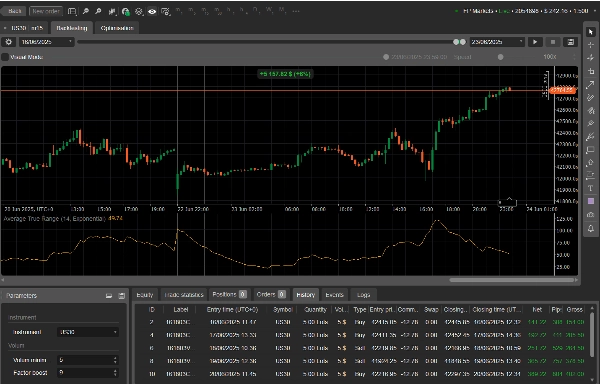The height and width of the screenshot is (384, 600).
Task: Toggle the eye viewing options icon
Action: pyautogui.click(x=152, y=11)
